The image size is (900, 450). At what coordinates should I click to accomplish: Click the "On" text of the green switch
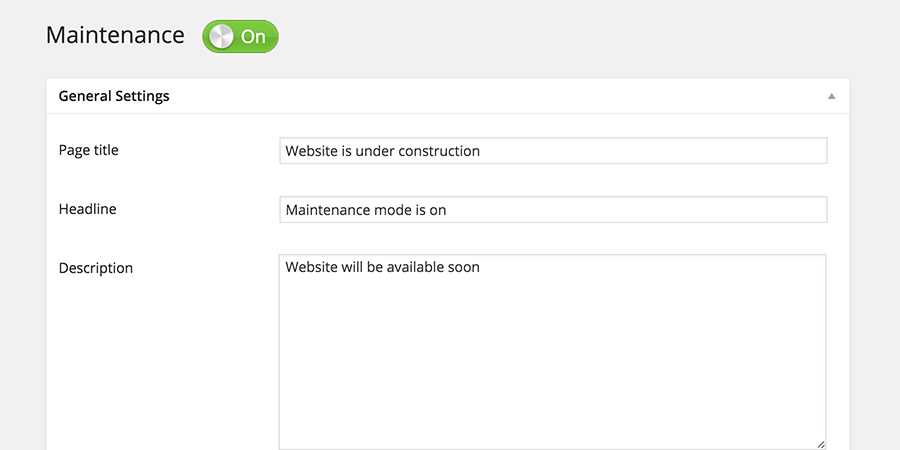[254, 37]
